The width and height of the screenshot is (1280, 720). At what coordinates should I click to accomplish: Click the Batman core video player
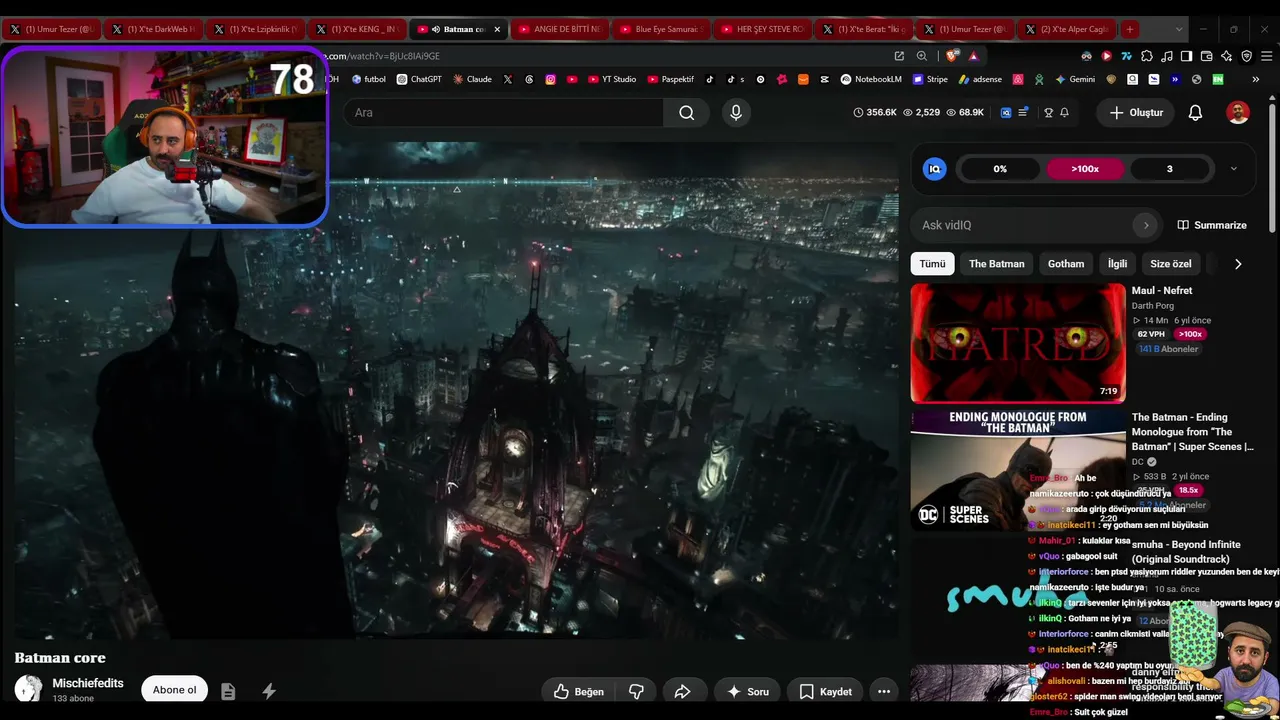pos(456,390)
